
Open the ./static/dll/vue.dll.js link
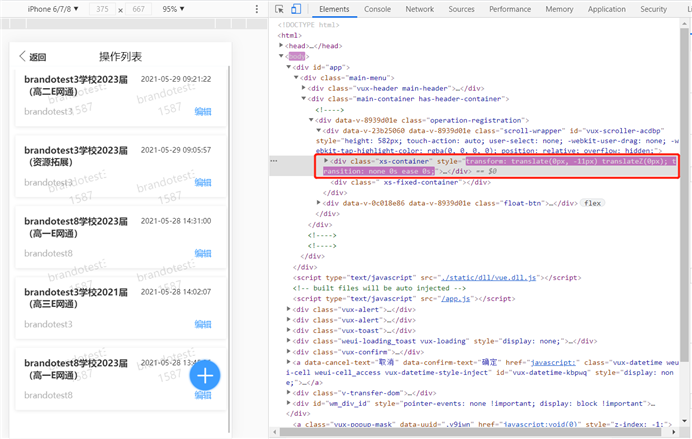(x=489, y=278)
